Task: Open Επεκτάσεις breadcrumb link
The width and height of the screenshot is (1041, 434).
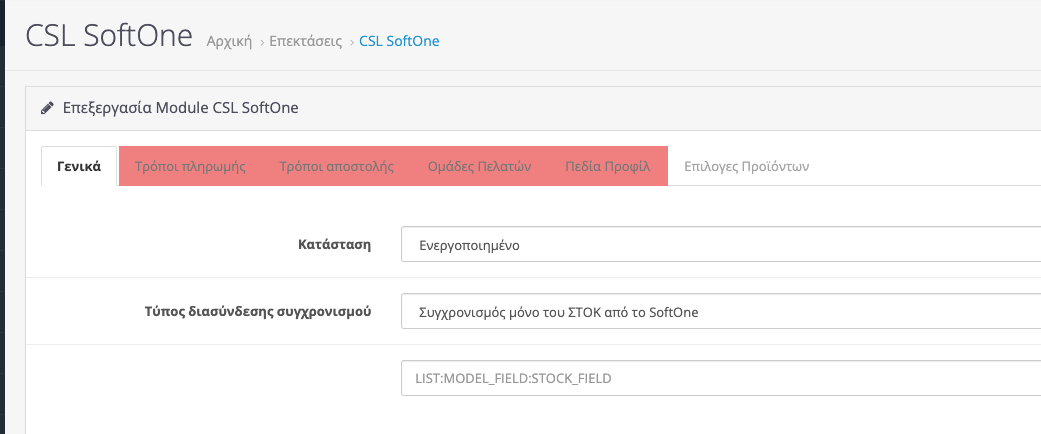Action: pos(305,41)
